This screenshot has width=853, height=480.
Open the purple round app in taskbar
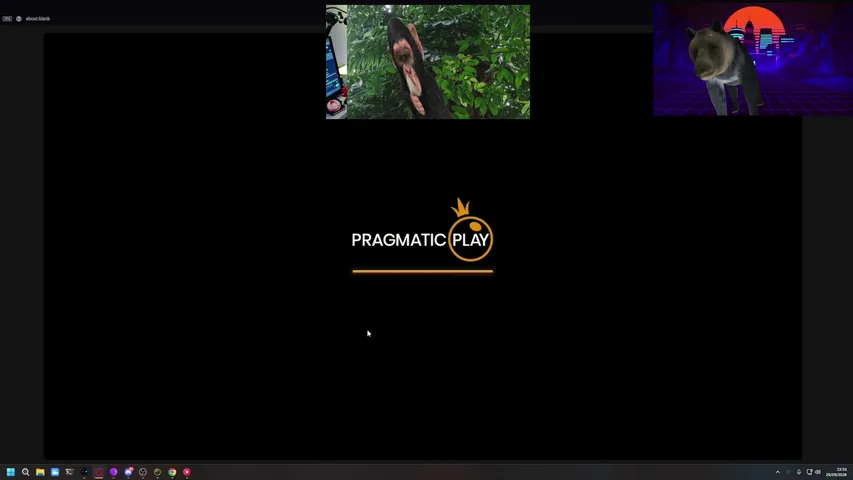113,472
